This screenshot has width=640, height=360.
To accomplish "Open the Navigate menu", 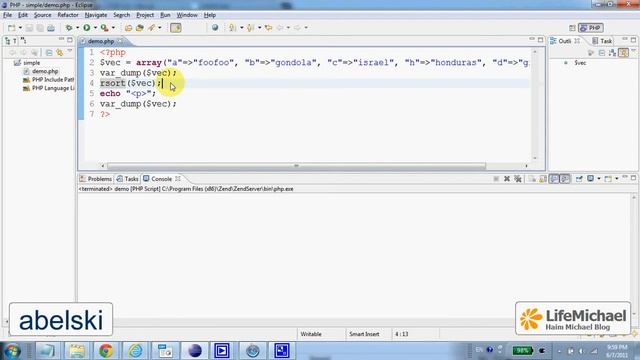I will pos(96,15).
